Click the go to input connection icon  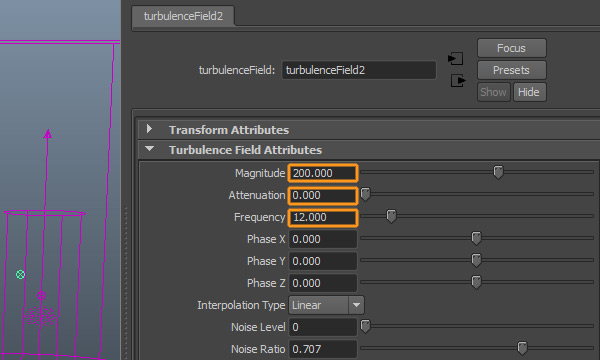(455, 59)
